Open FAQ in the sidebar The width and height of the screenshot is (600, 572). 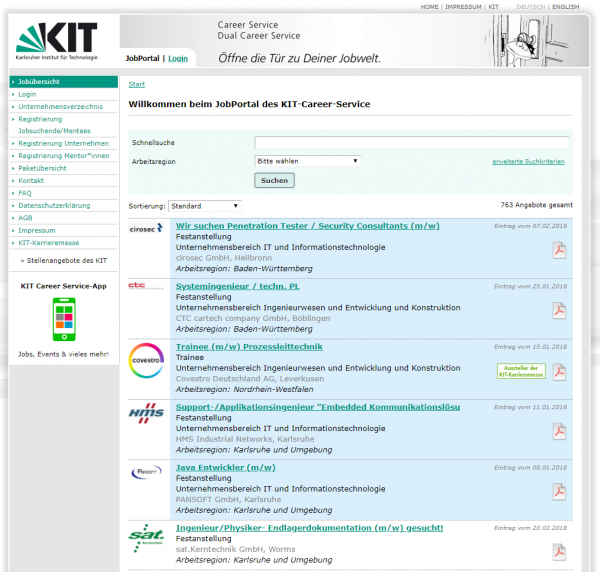click(x=25, y=193)
